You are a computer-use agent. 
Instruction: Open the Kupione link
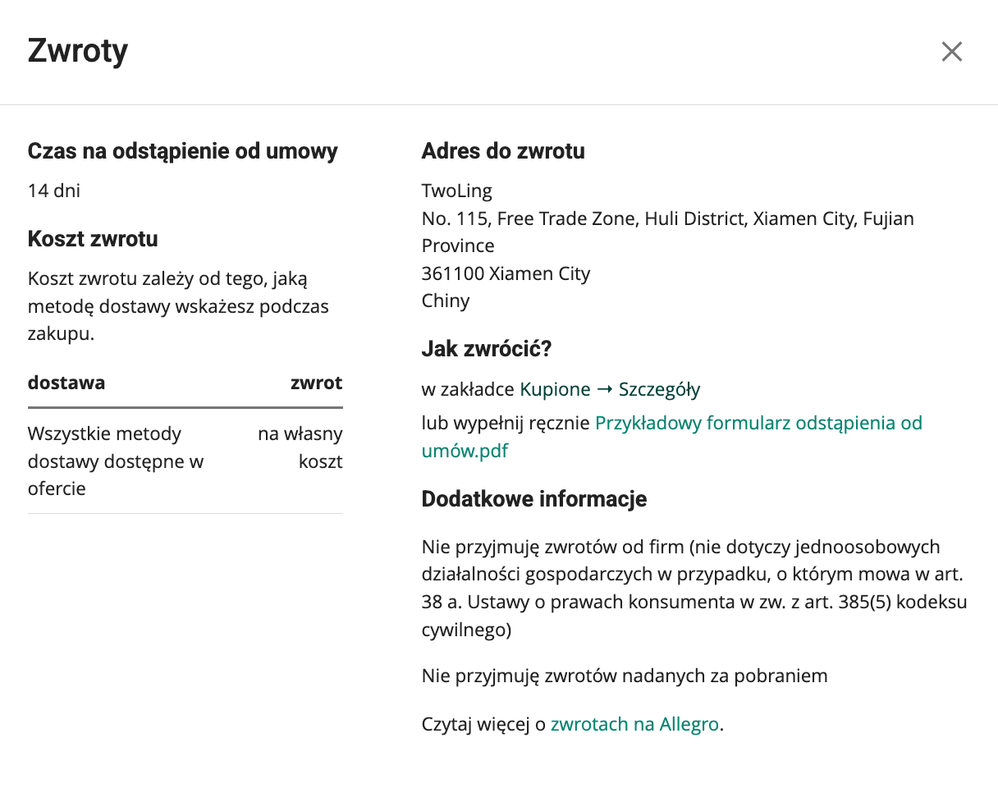[x=555, y=389]
